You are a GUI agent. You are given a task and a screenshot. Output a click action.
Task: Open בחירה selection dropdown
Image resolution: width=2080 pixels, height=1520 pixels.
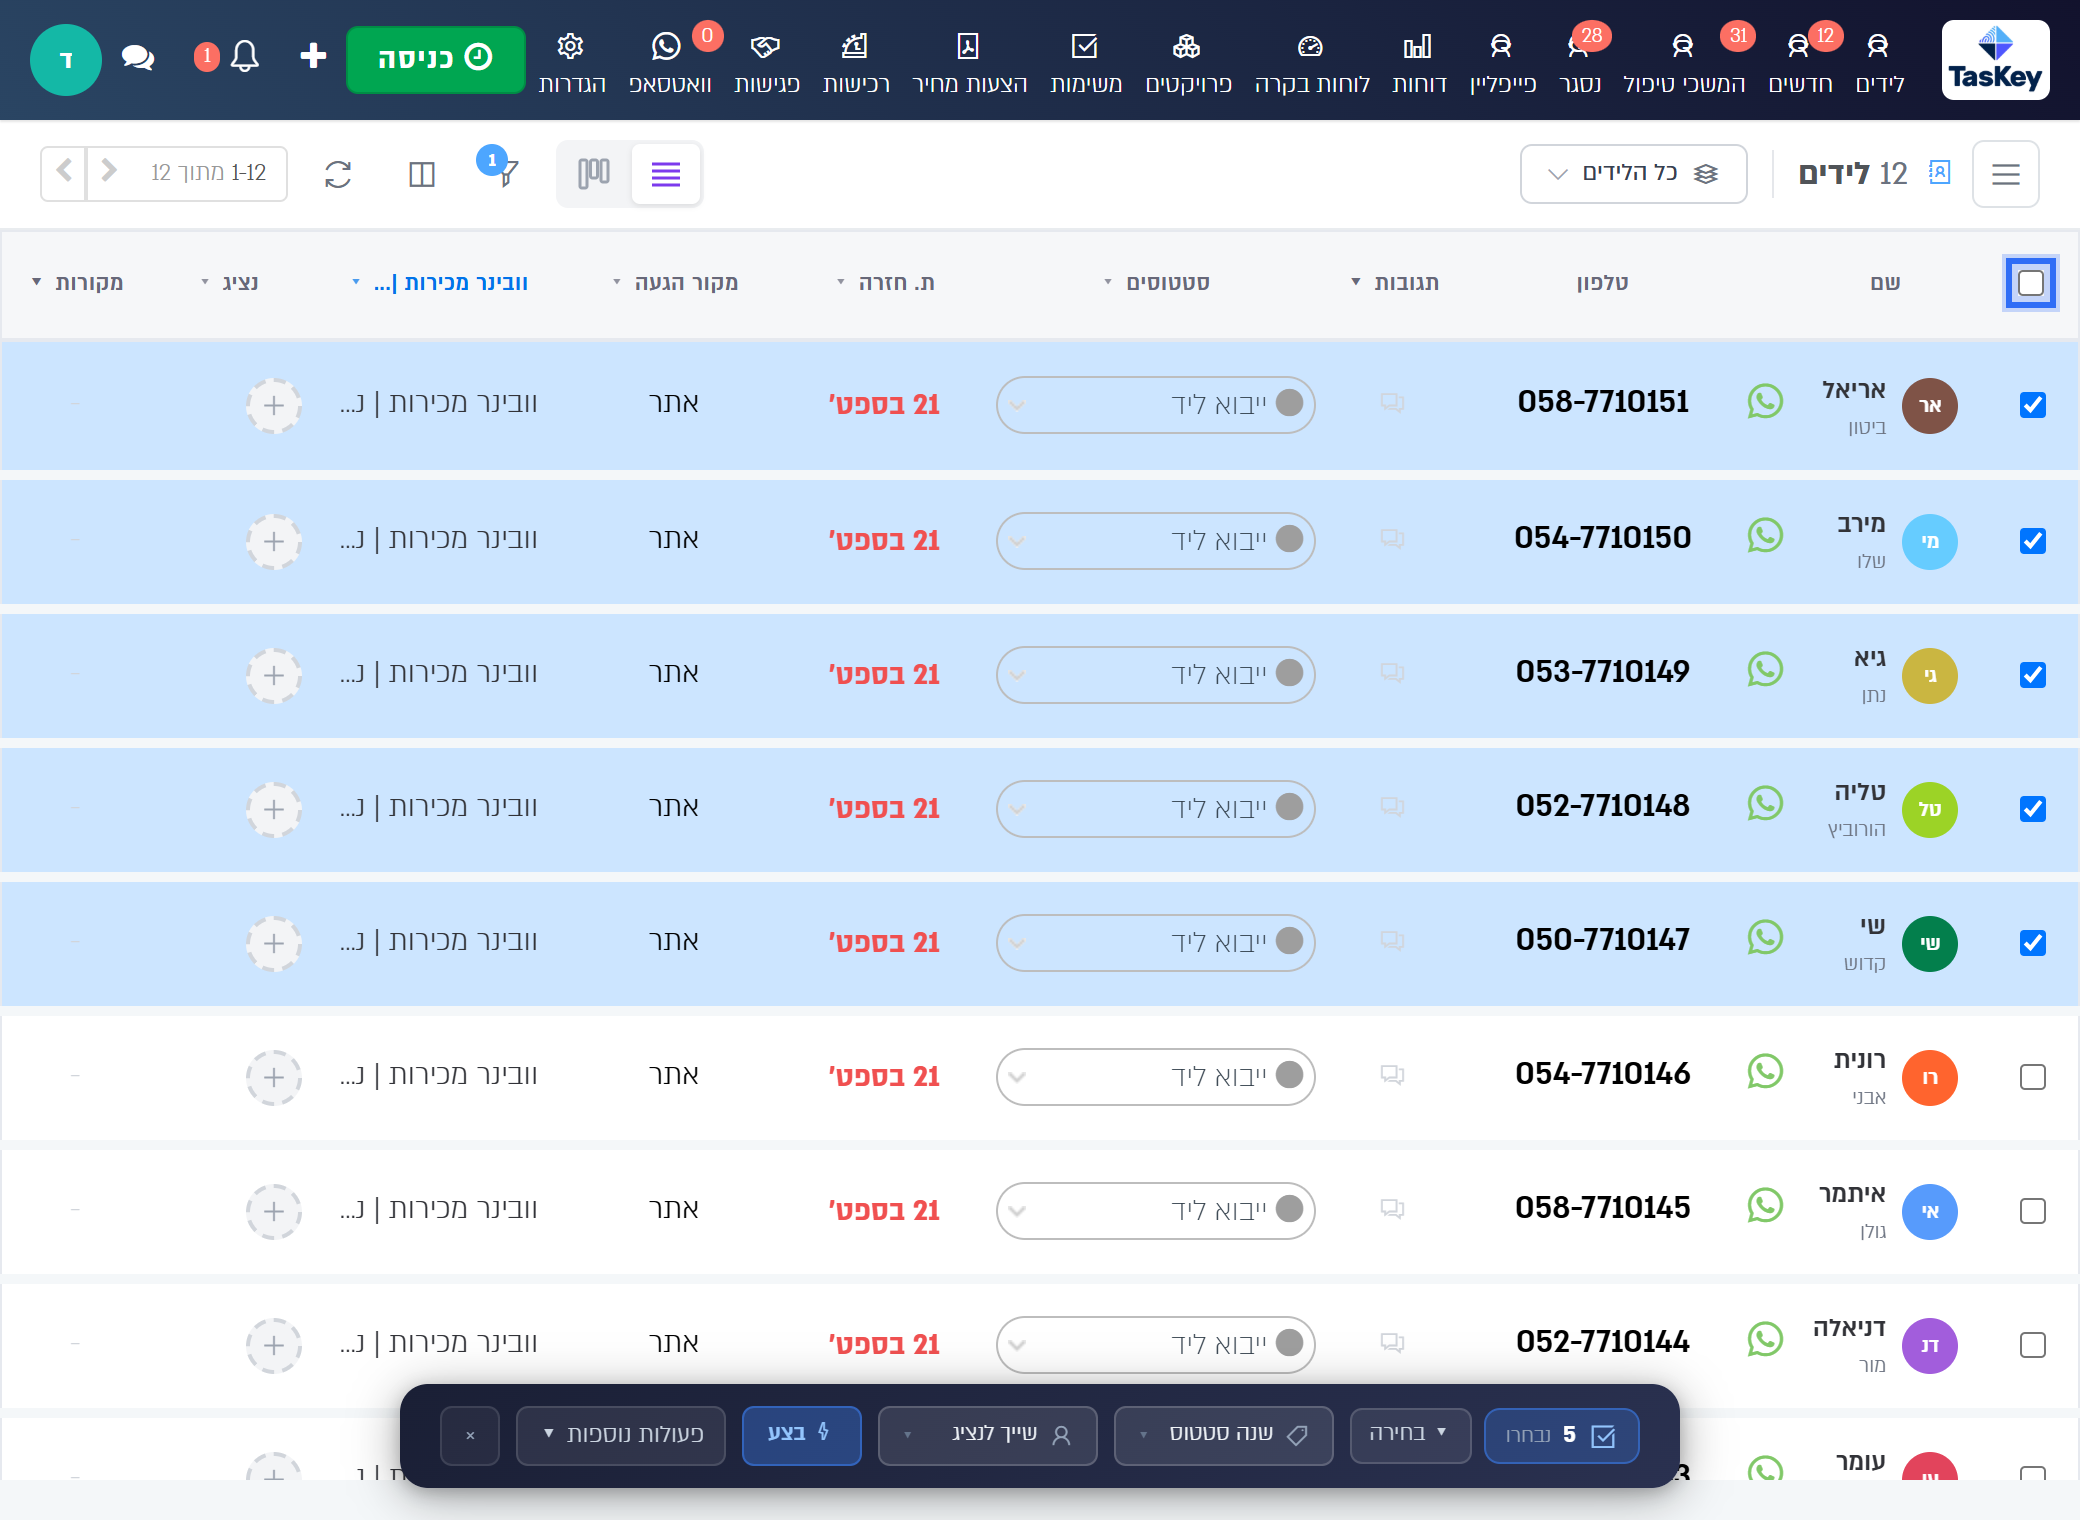[x=1410, y=1435]
